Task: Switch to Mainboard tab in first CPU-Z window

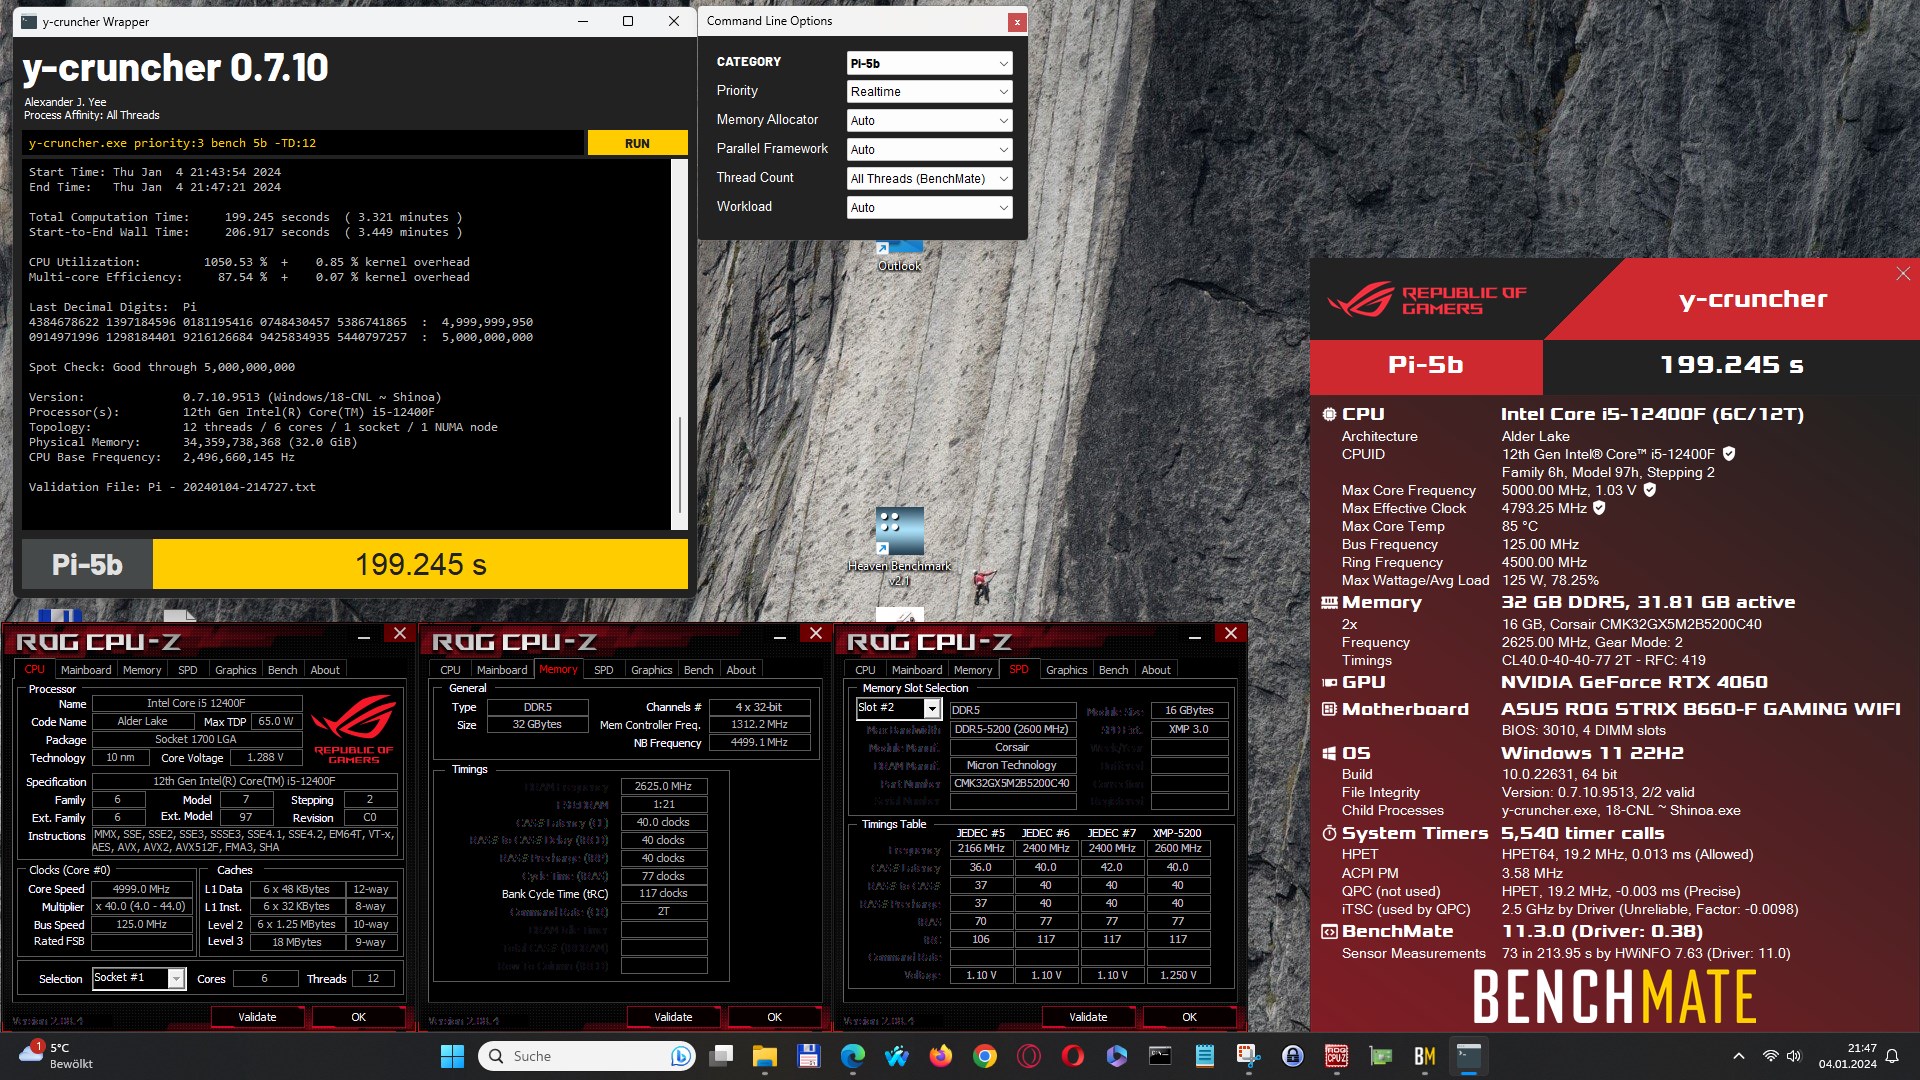Action: 86,670
